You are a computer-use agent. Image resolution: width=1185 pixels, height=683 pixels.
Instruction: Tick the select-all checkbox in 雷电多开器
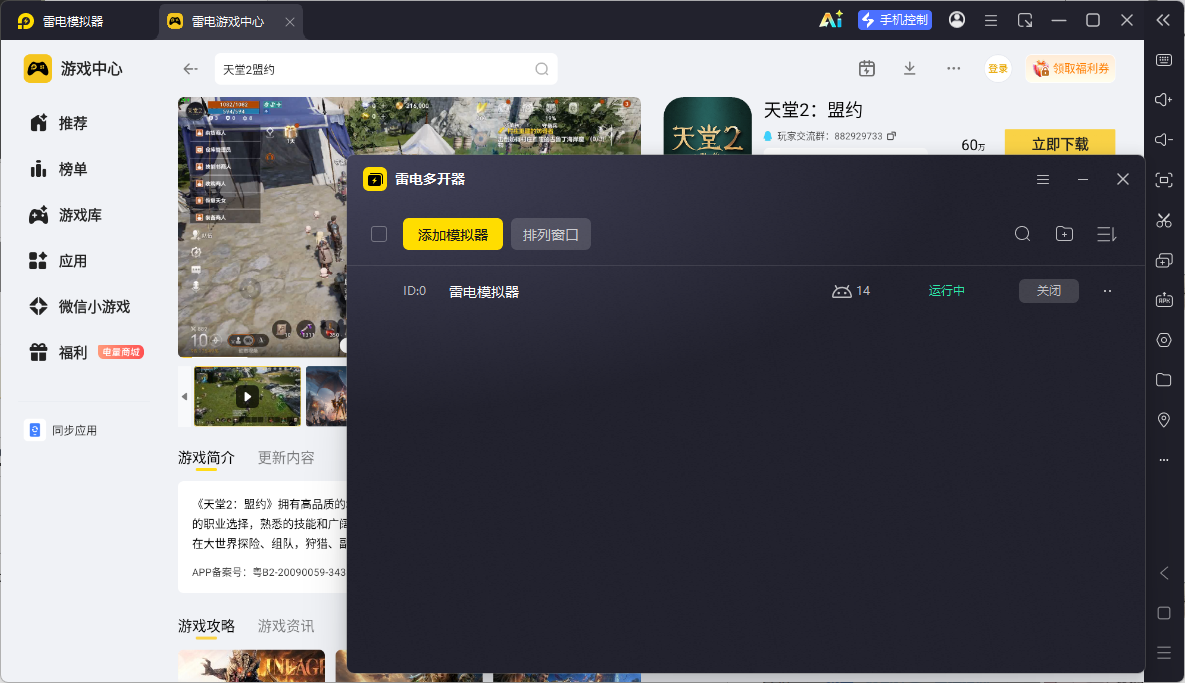point(379,234)
